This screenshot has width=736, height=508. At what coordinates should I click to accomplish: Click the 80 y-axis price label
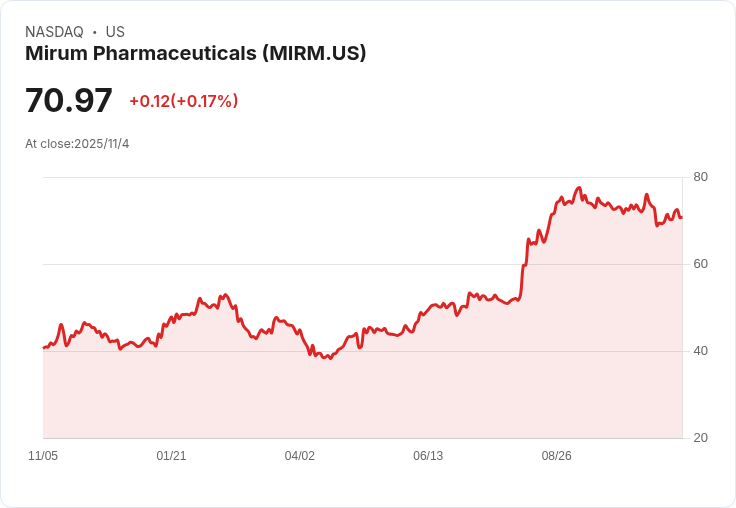click(700, 177)
